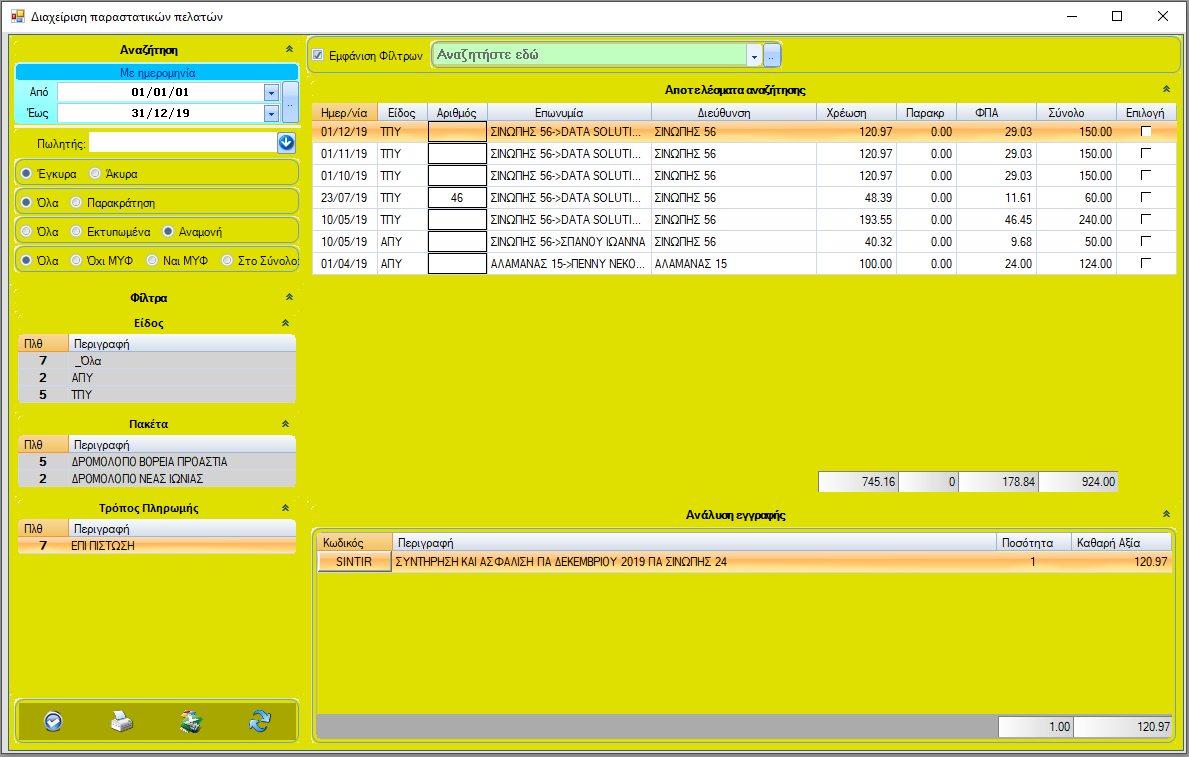Filter by ΔΡΟΜΟΛΟΓΙΟ ΒΟΡΕΙΑ ΠΡΟΑΣΤΙΑ package
Viewport: 1189px width, 757px height.
coord(149,462)
